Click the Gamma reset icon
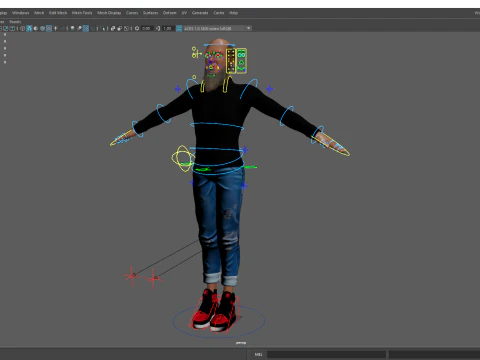This screenshot has height=360, width=480. [158, 28]
